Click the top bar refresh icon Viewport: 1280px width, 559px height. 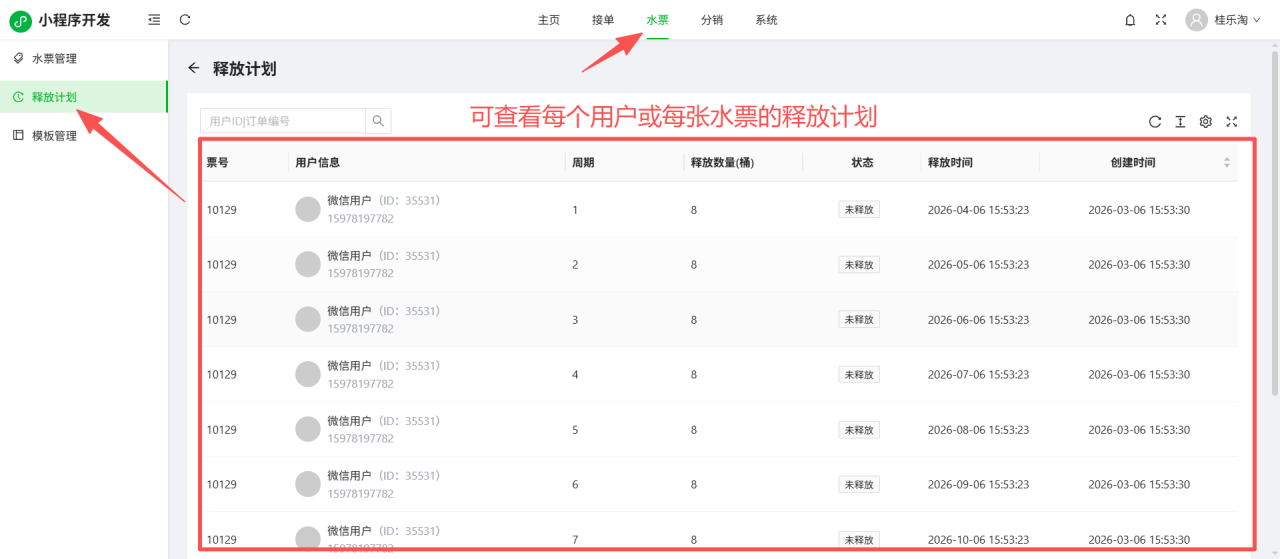pos(185,20)
